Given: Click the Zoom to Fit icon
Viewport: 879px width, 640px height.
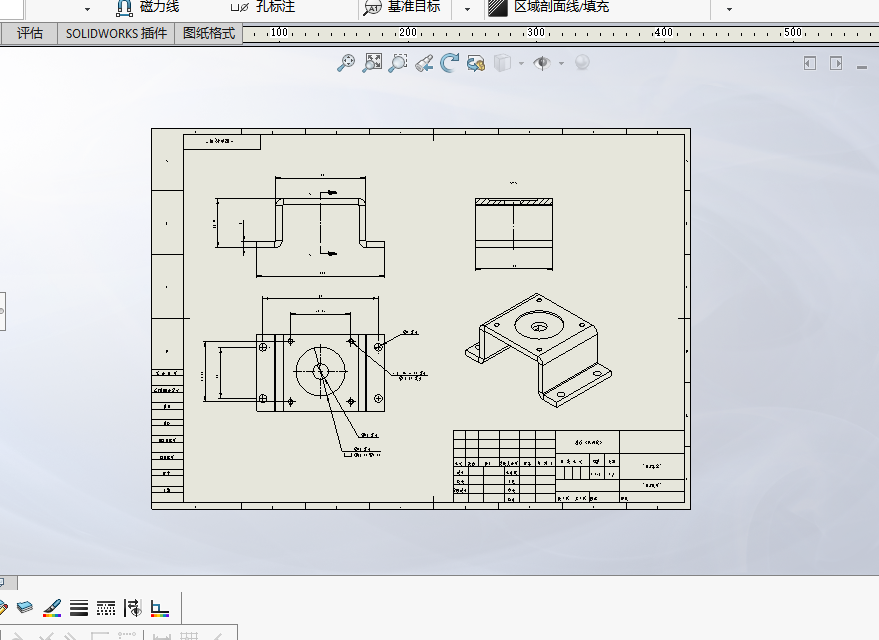Looking at the screenshot, I should pyautogui.click(x=346, y=63).
